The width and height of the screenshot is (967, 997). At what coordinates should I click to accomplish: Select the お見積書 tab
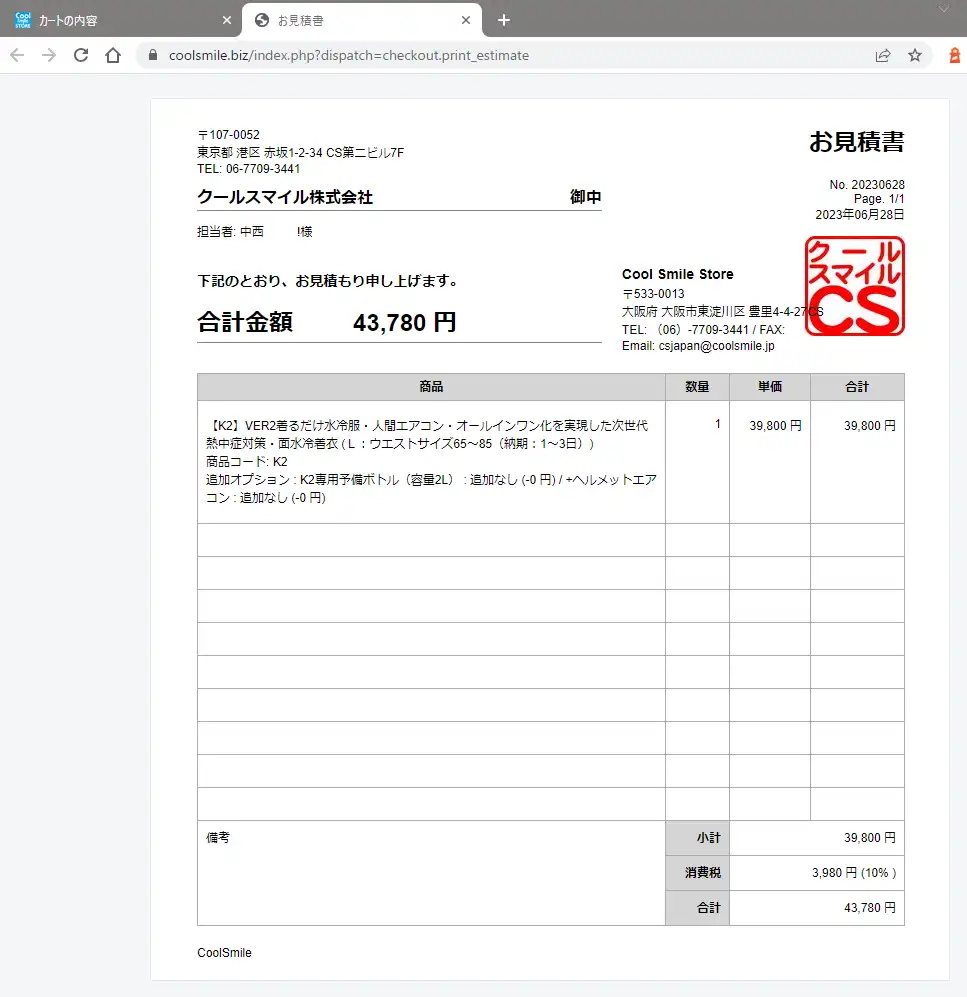[x=361, y=20]
